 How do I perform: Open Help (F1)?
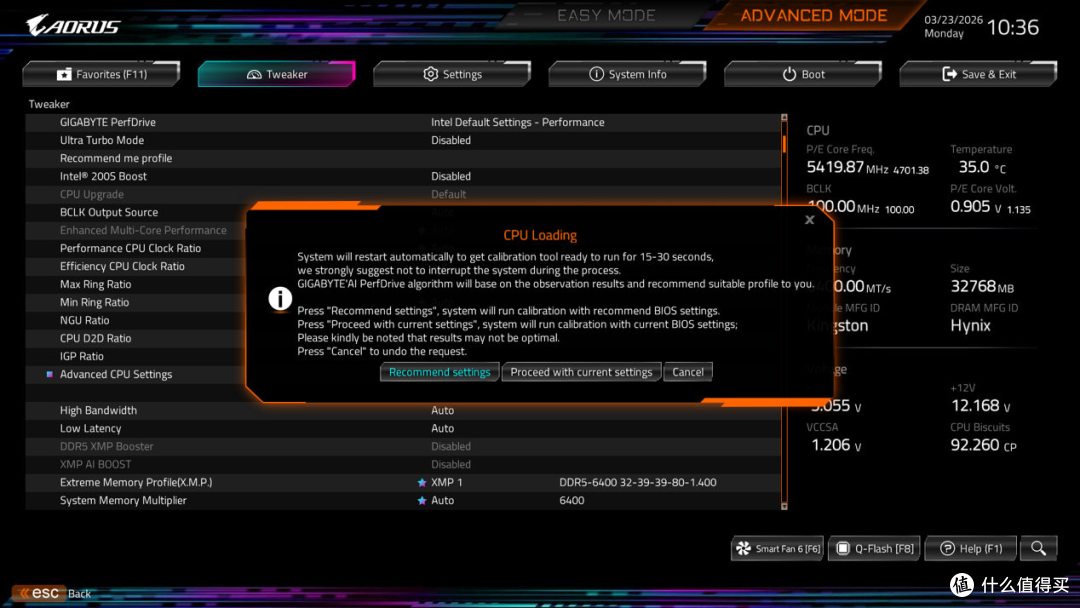(971, 549)
